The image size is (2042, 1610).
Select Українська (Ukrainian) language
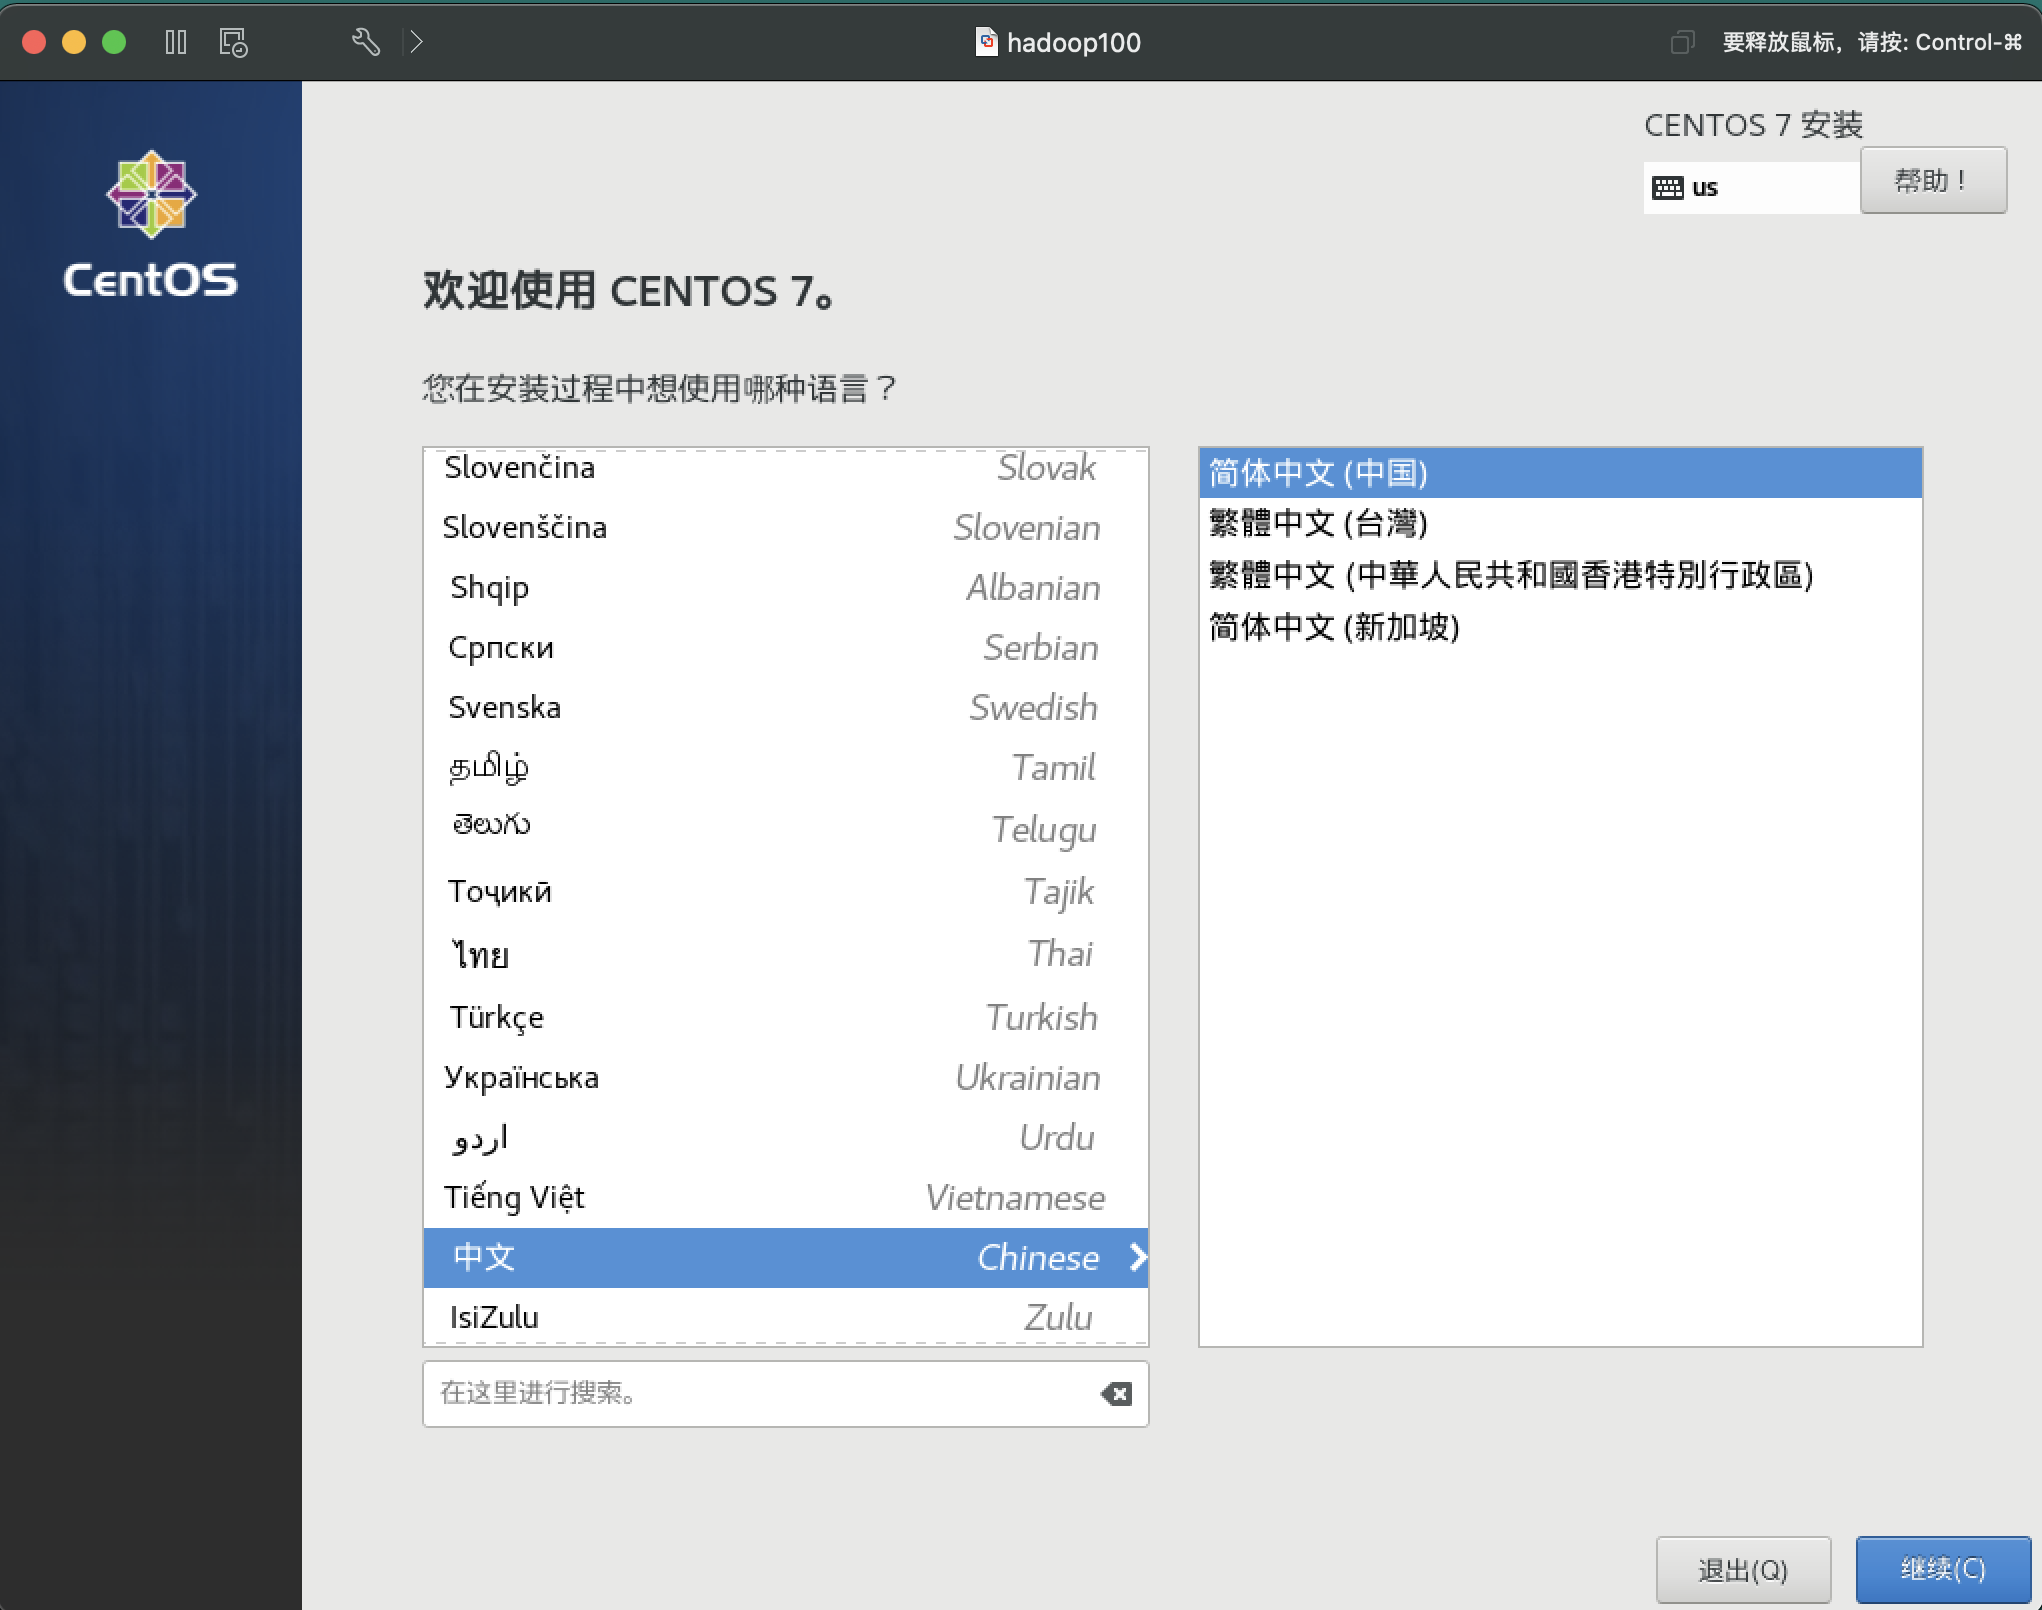[786, 1077]
